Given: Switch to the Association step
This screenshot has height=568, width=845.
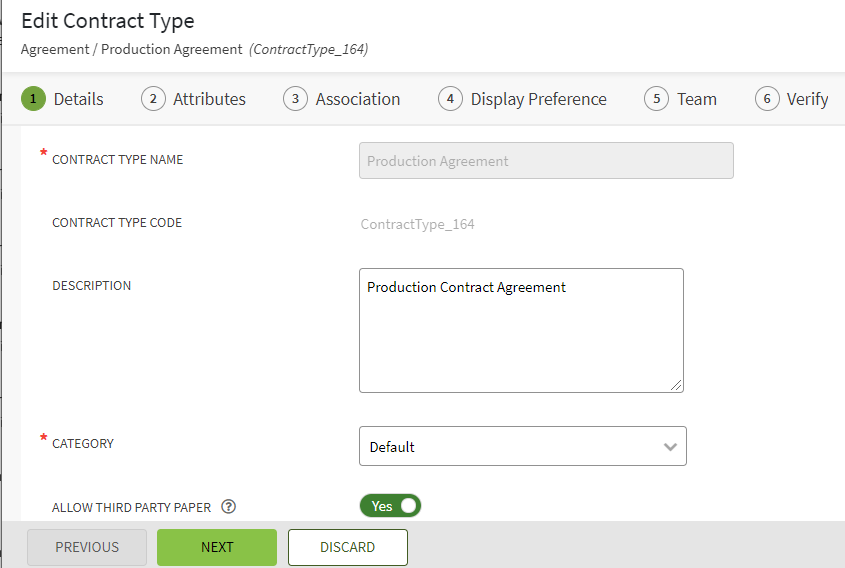Looking at the screenshot, I should click(357, 99).
